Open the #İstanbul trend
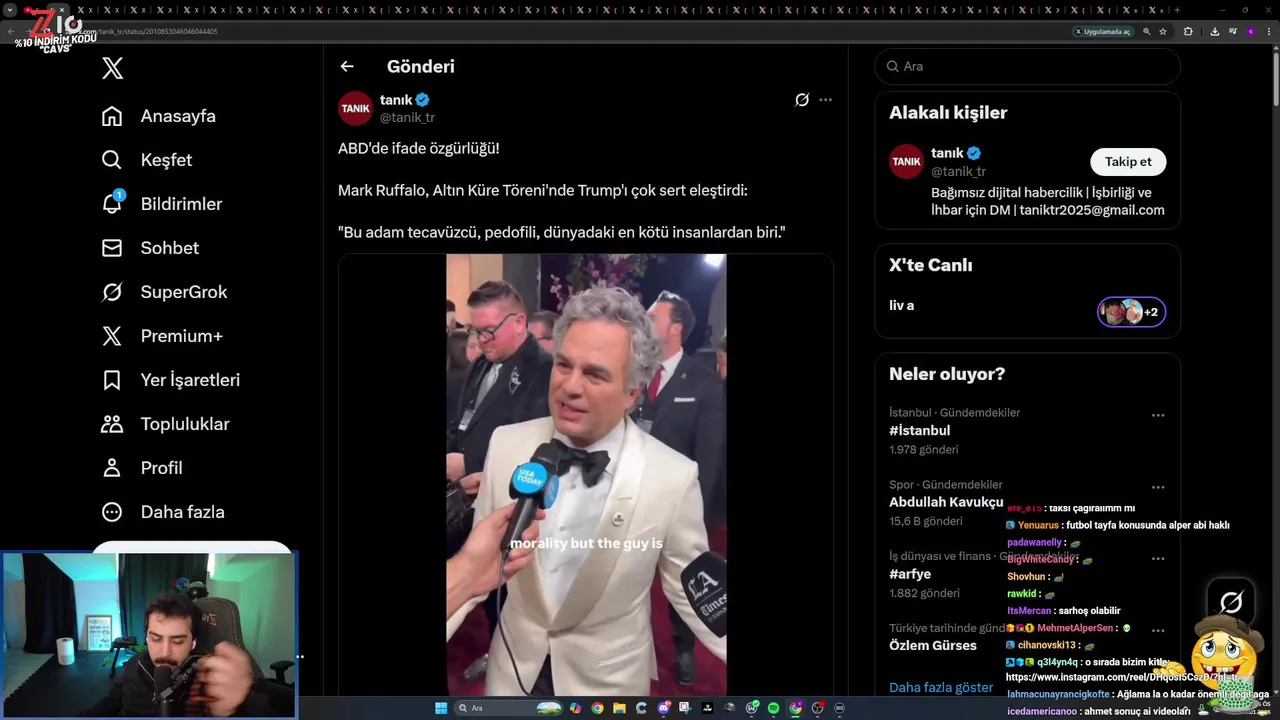1280x720 pixels. coord(919,430)
